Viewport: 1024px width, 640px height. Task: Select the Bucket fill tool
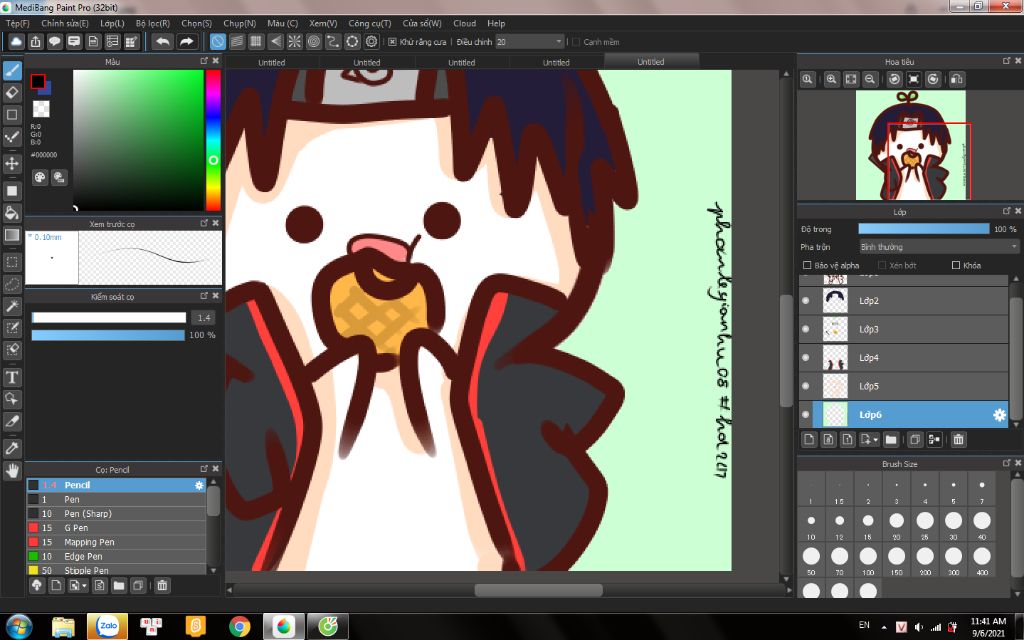tap(12, 213)
